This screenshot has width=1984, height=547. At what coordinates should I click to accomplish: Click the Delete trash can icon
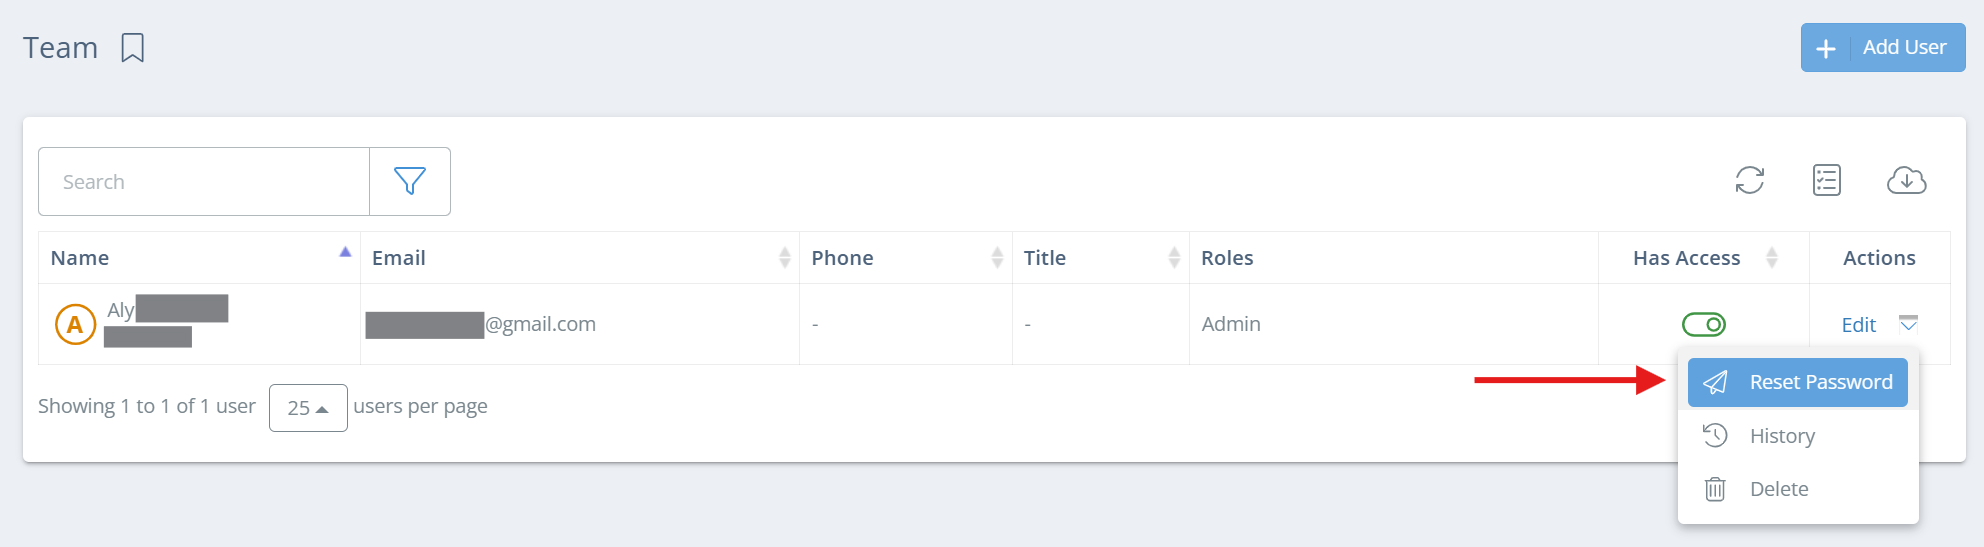[x=1715, y=489]
